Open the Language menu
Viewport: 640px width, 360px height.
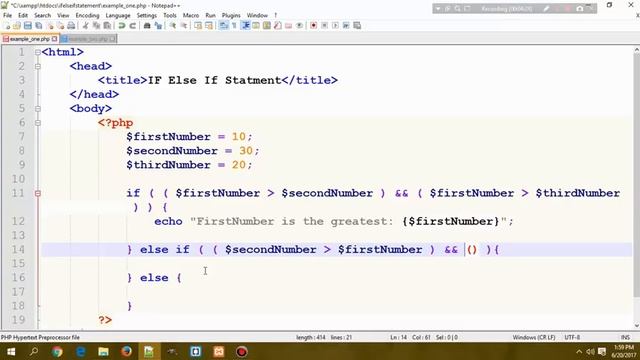(x=118, y=15)
